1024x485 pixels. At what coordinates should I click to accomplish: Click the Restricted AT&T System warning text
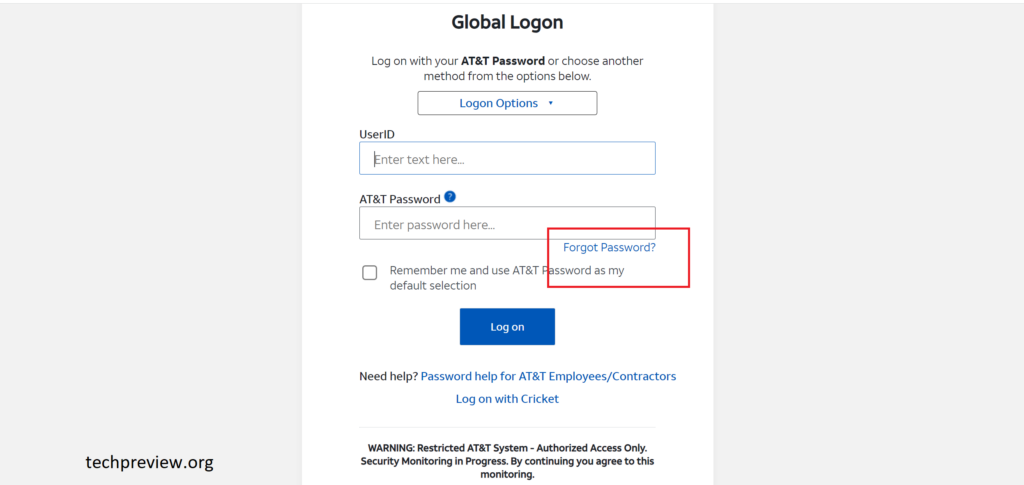(507, 447)
